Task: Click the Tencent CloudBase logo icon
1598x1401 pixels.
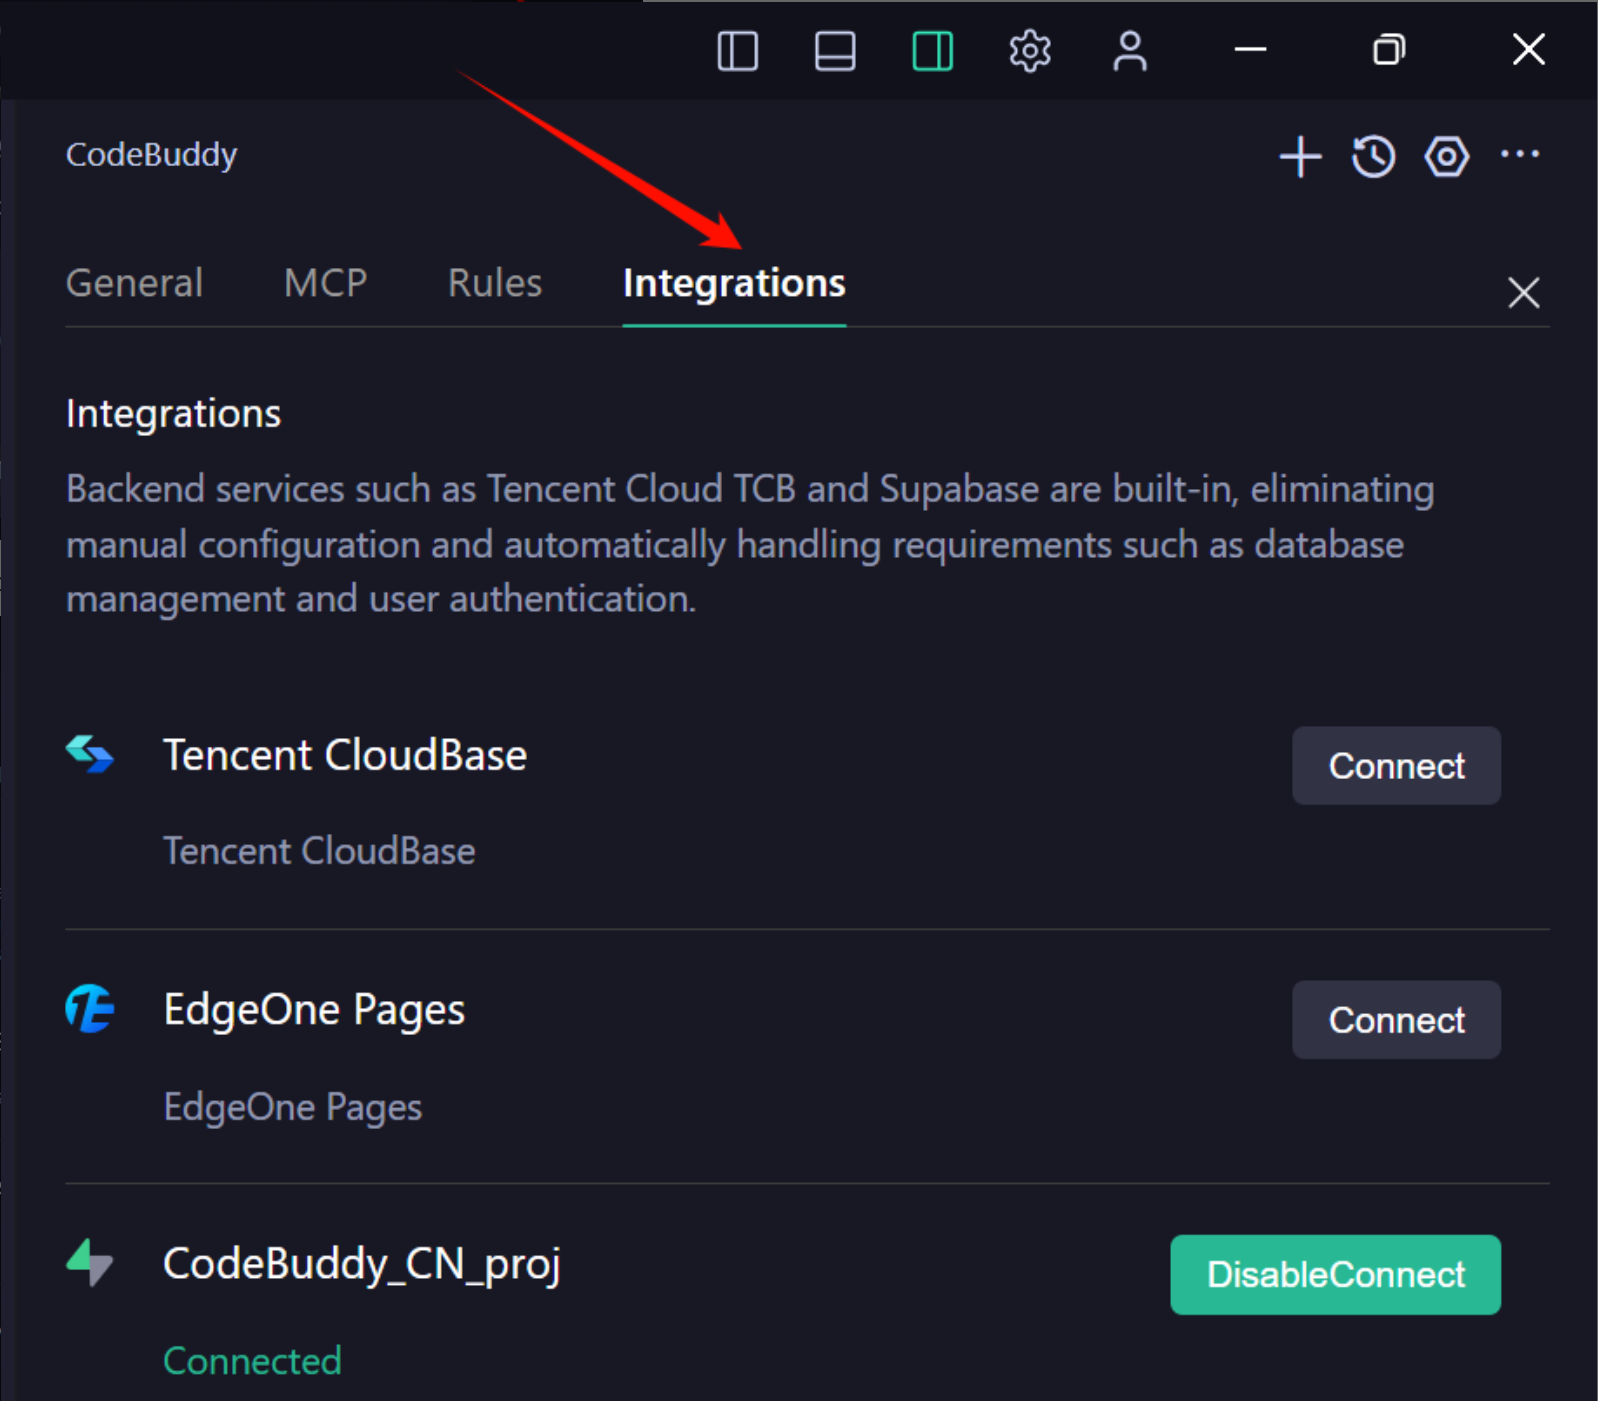Action: tap(90, 755)
